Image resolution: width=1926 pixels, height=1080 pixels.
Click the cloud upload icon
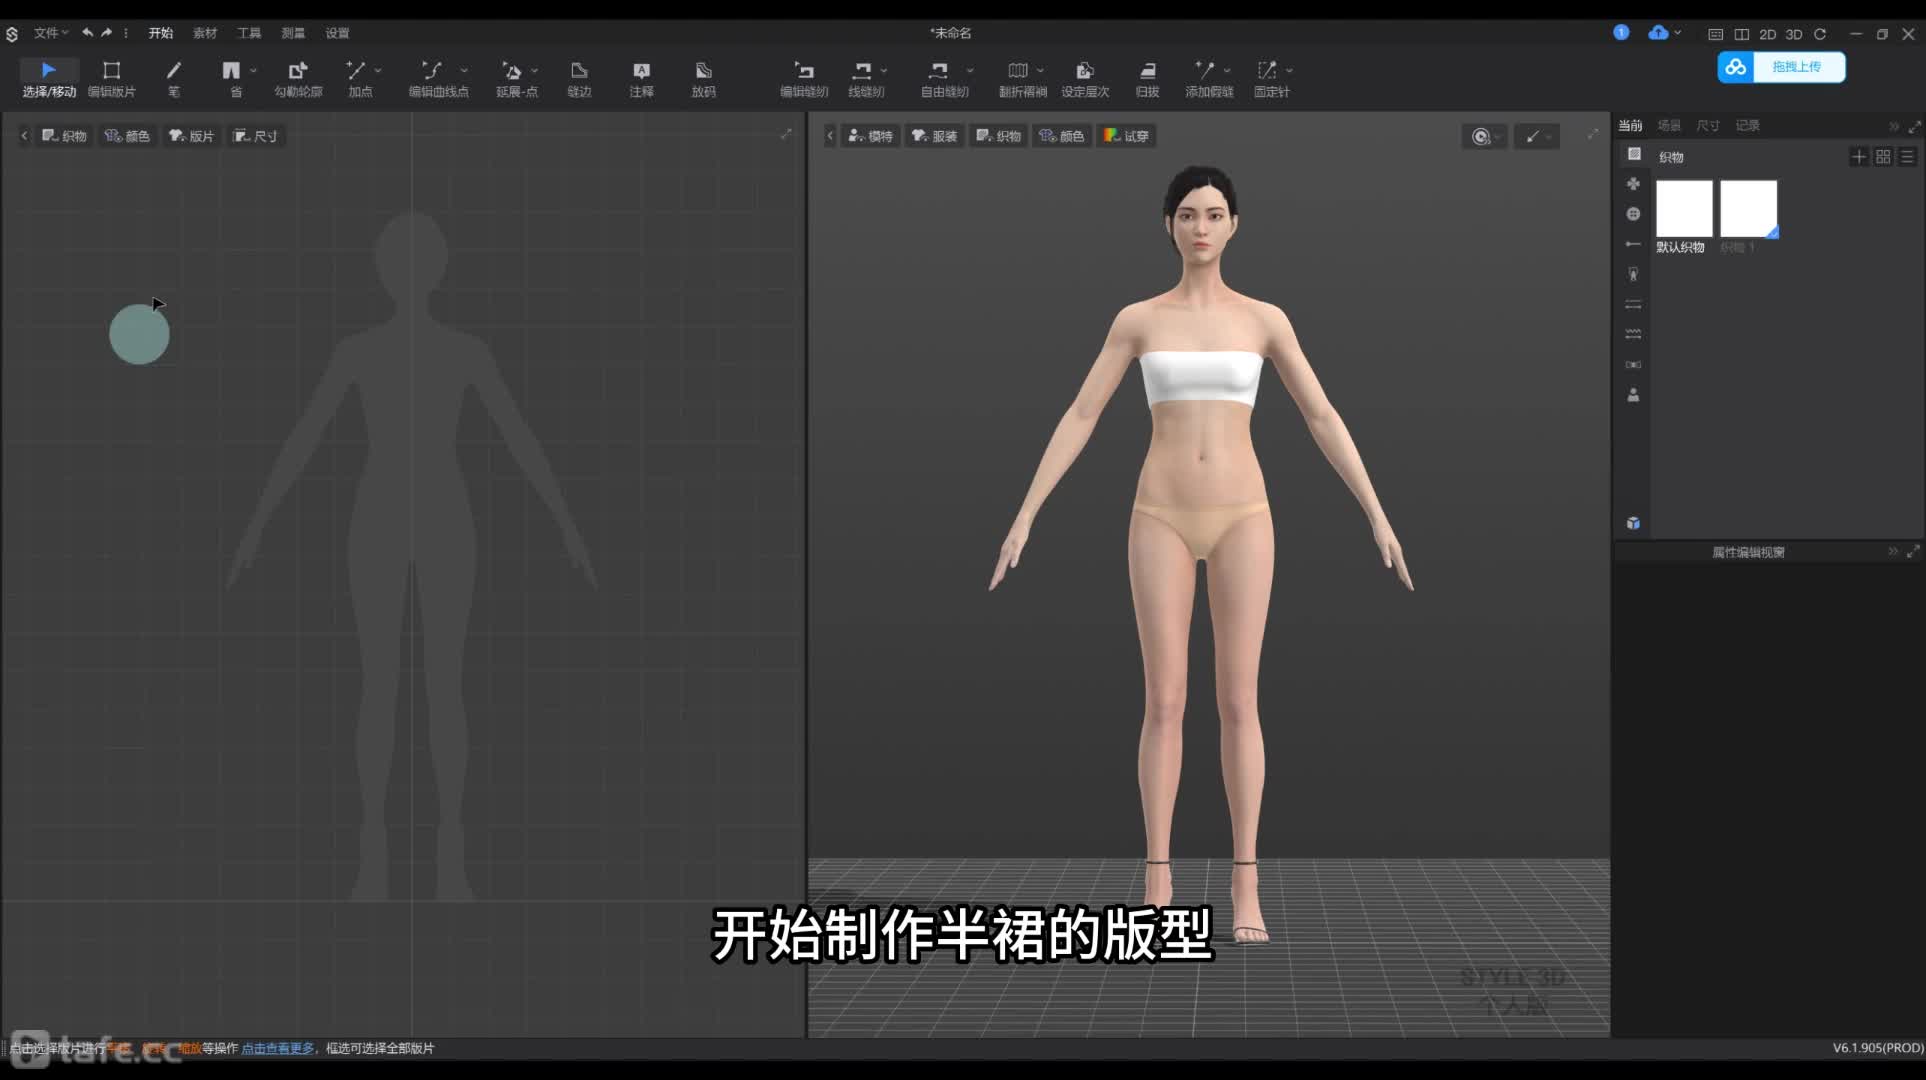pyautogui.click(x=1658, y=33)
